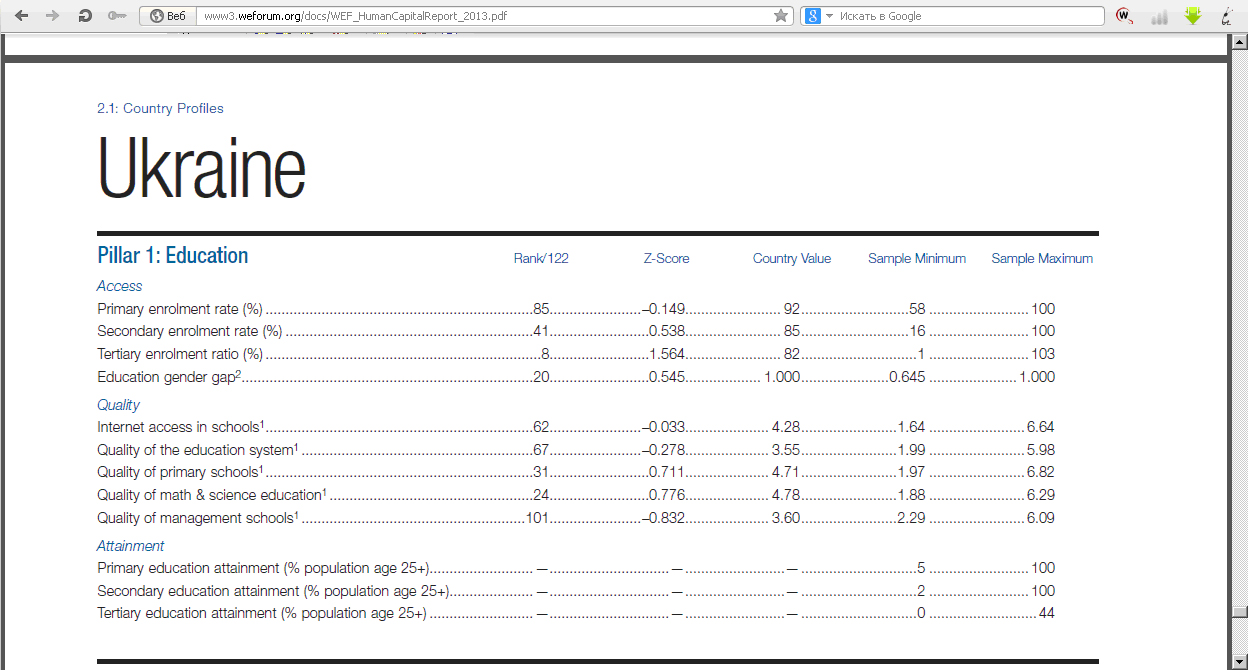The width and height of the screenshot is (1248, 670).
Task: Click the Ukraine page title
Action: coord(201,170)
